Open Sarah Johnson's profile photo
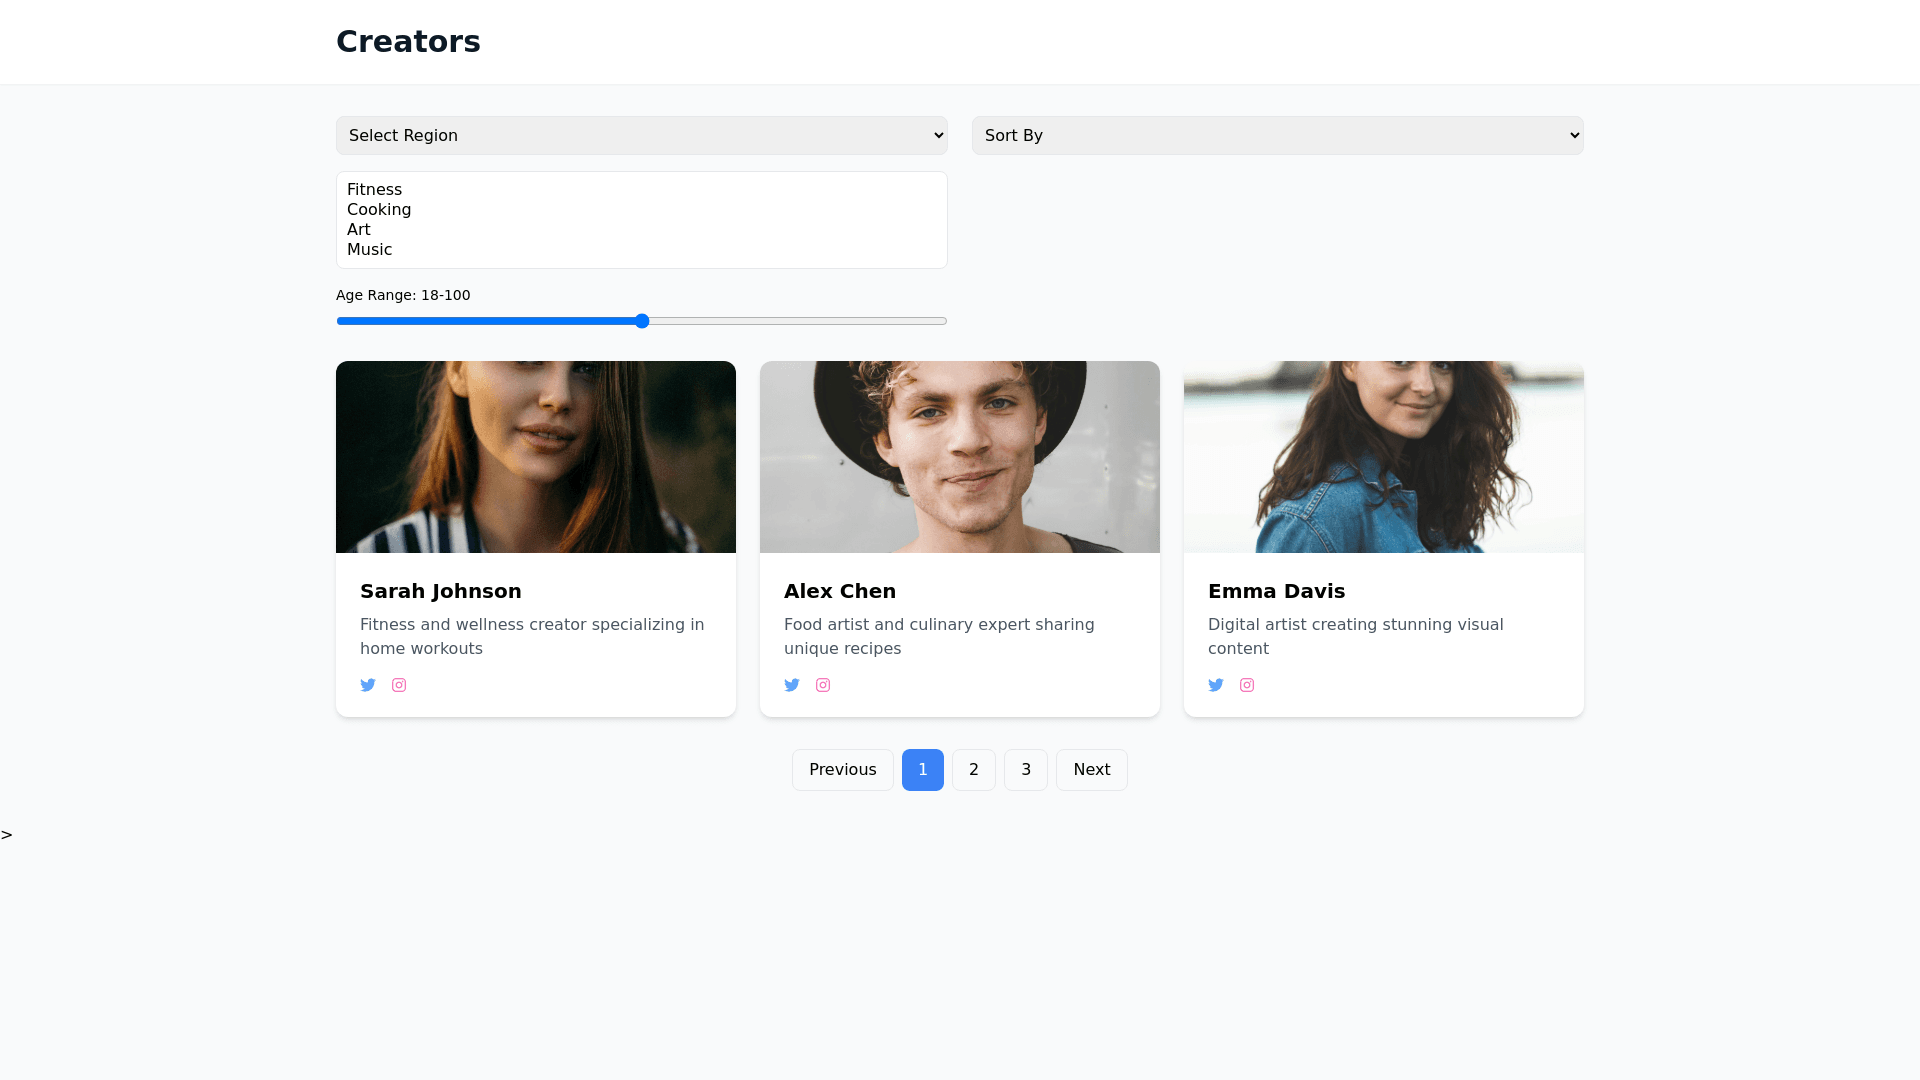Screen dimensions: 1920x1080 (536, 457)
